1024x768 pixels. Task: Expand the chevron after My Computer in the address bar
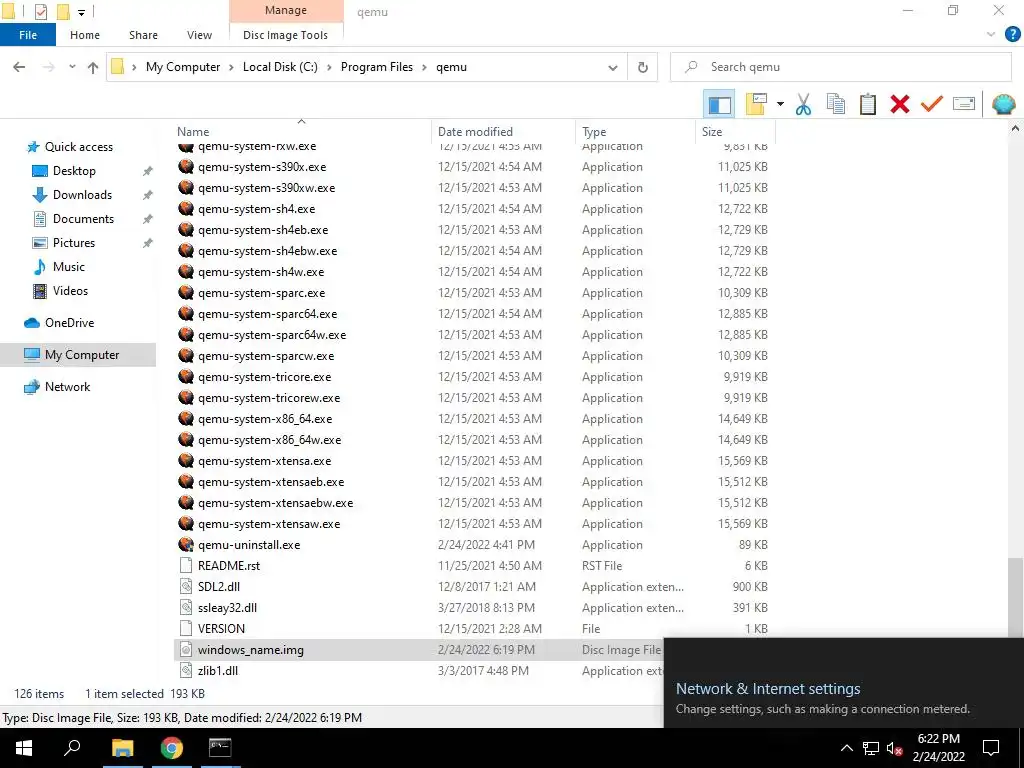231,67
